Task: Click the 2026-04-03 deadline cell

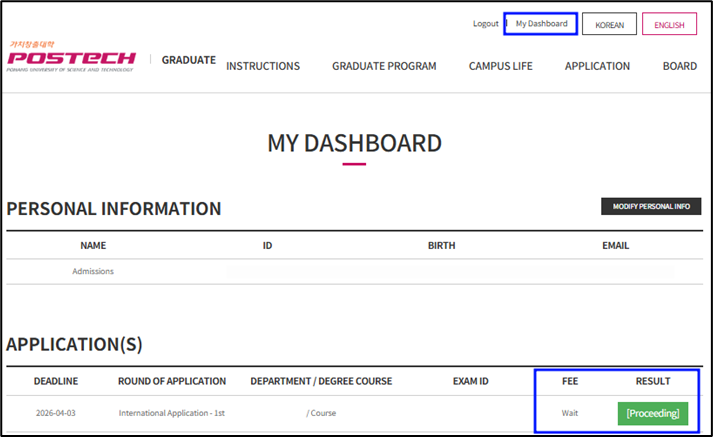Action: [x=56, y=413]
